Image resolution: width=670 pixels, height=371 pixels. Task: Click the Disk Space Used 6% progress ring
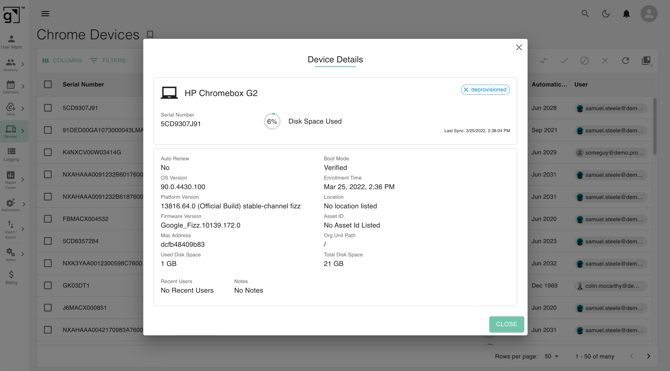pos(272,121)
